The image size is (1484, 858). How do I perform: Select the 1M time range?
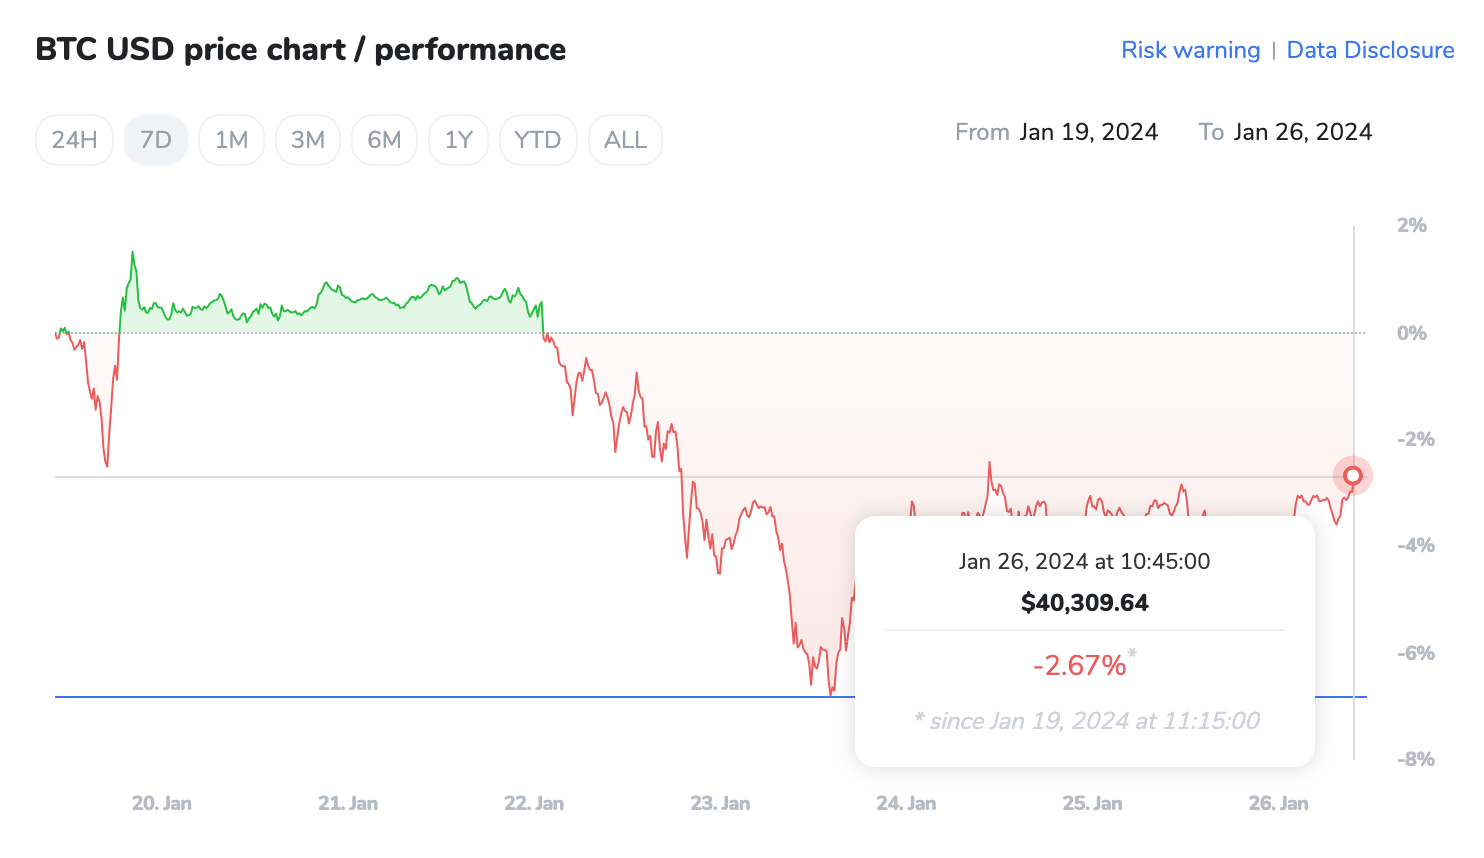[x=231, y=140]
